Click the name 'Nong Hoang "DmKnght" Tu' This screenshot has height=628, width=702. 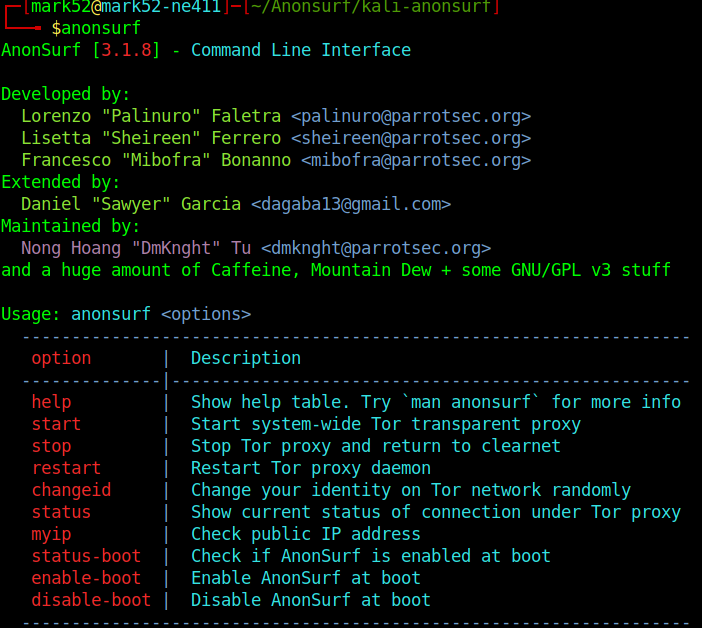136,248
